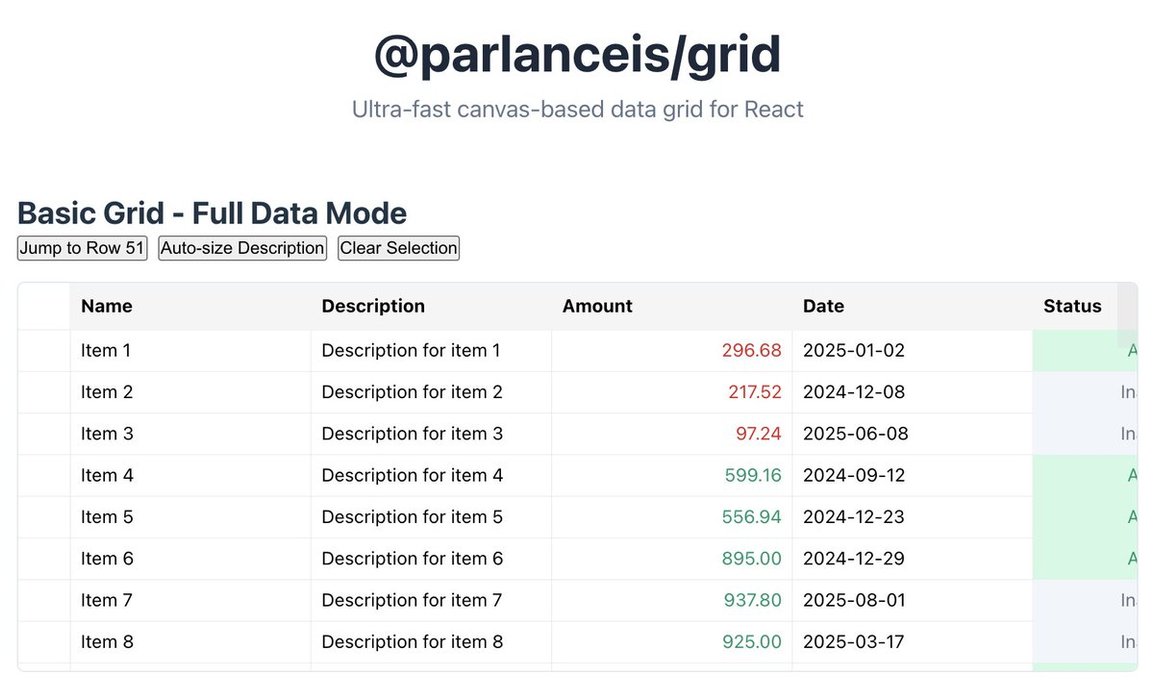Click the date cell 2025-08-01
Image resolution: width=1154 pixels, height=700 pixels.
coord(912,600)
